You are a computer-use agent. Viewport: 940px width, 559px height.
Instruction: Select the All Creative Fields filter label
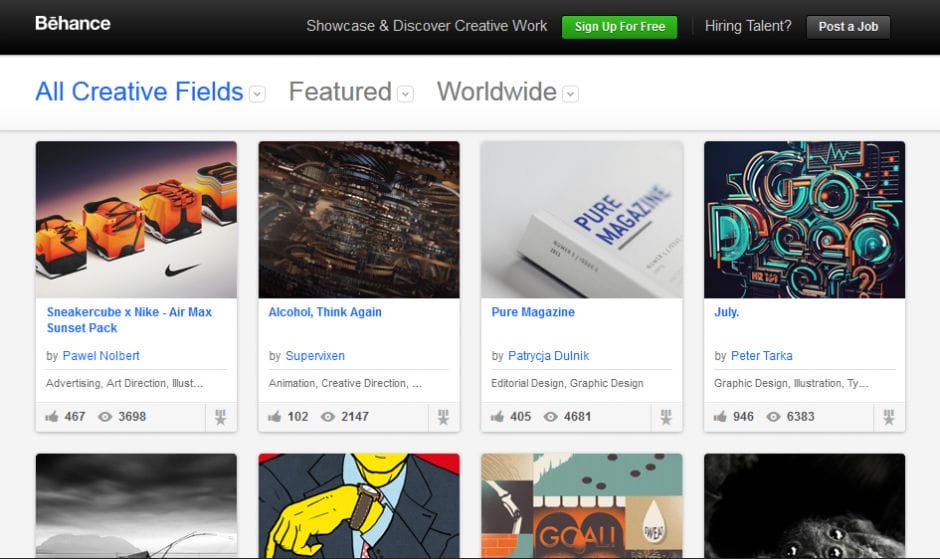coord(139,92)
